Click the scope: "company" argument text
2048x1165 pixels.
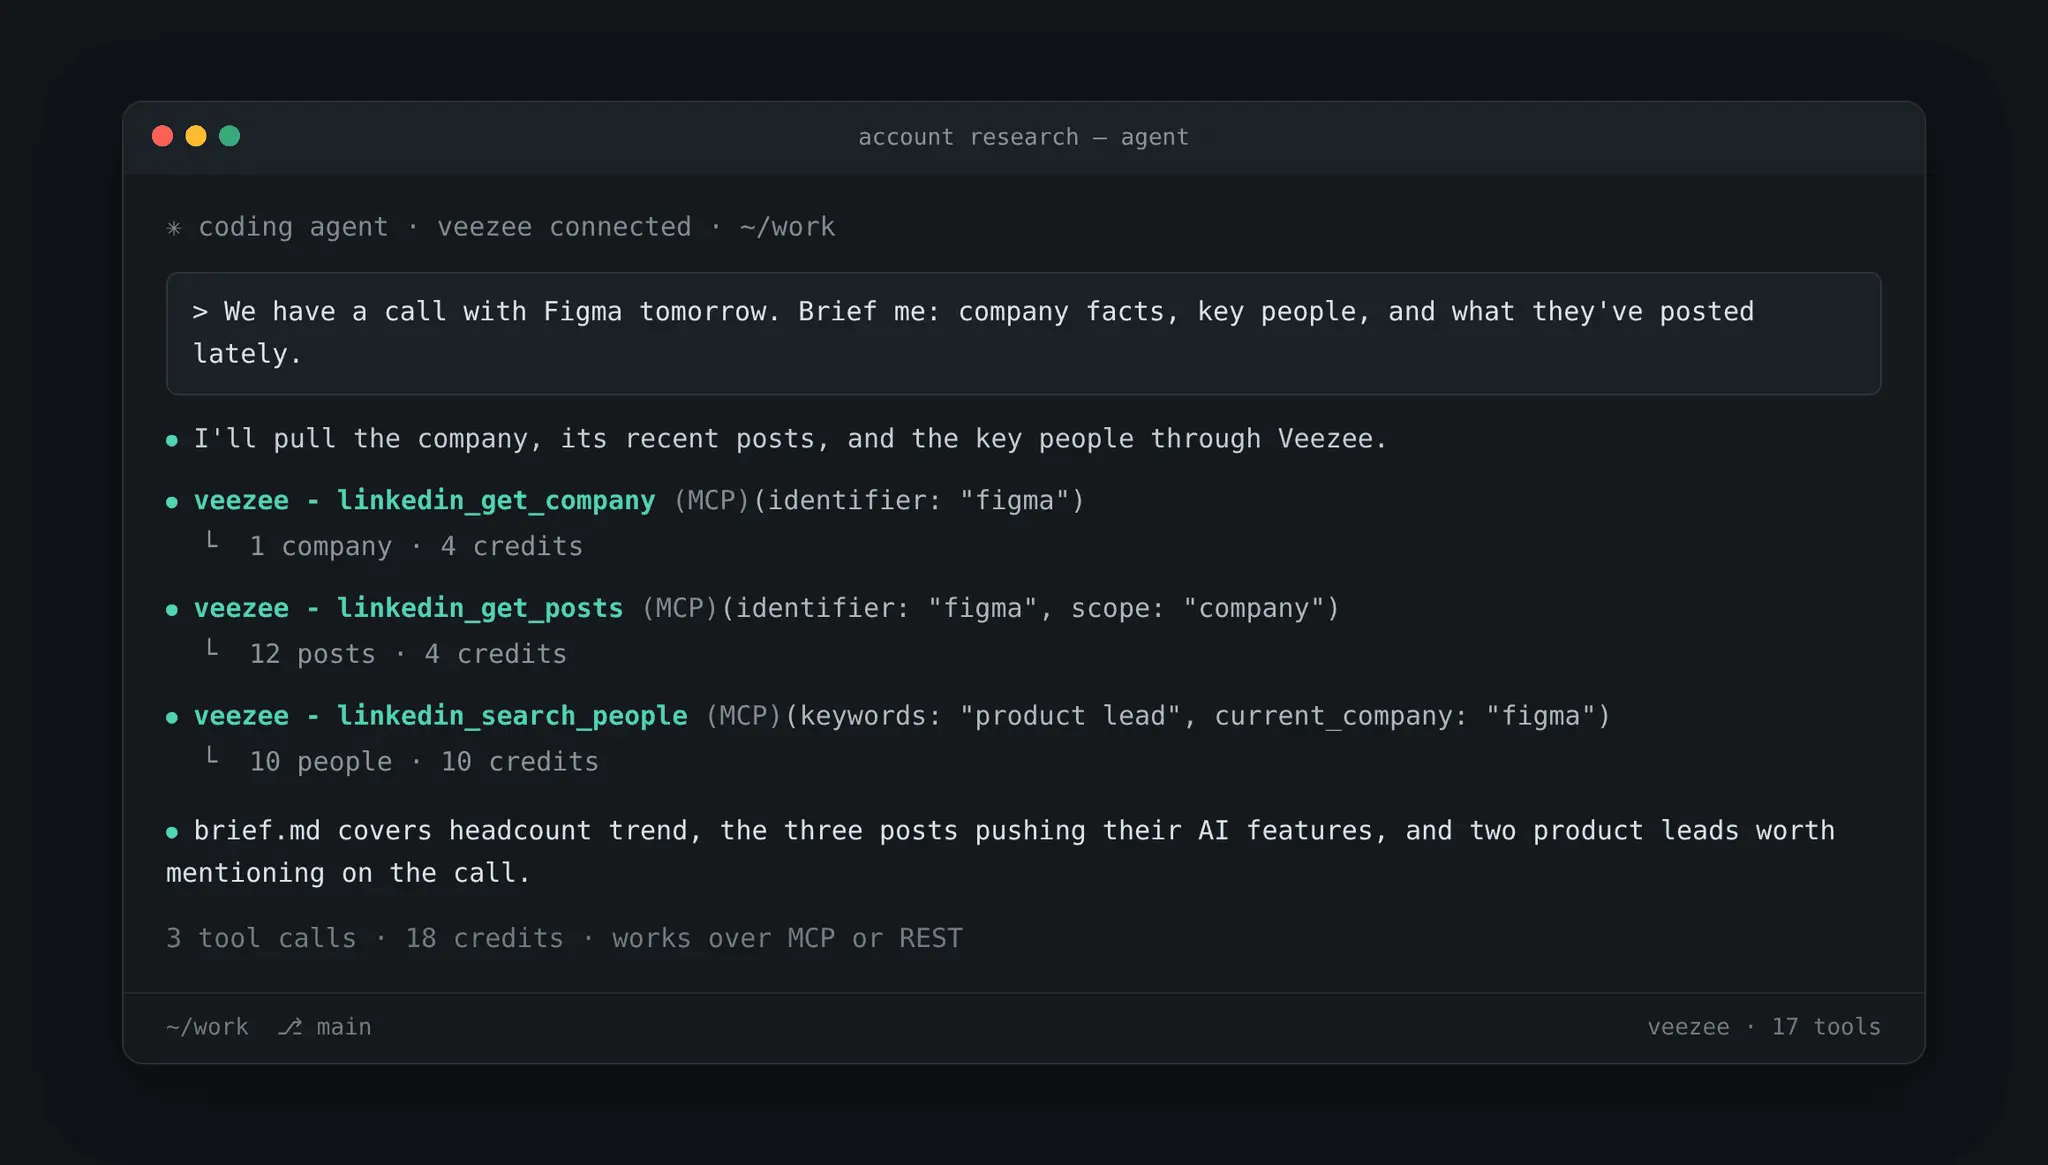[x=1198, y=608]
